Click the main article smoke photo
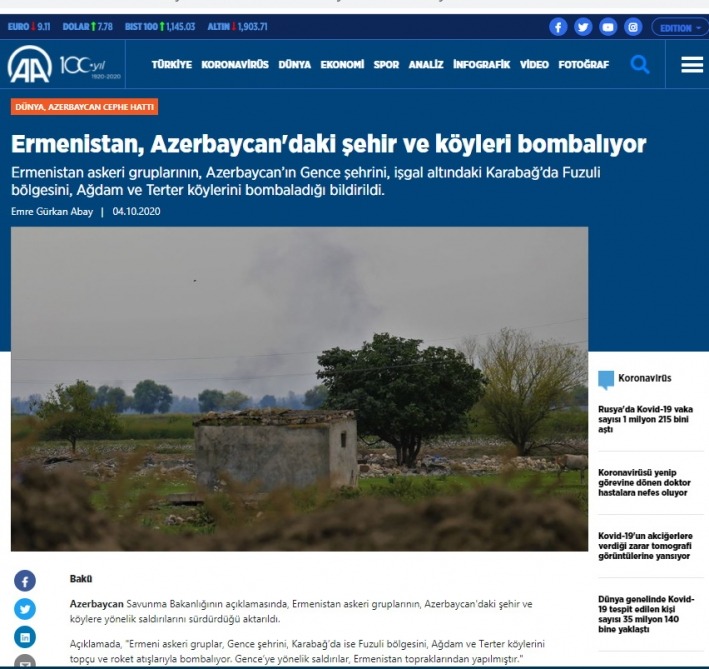 point(299,389)
